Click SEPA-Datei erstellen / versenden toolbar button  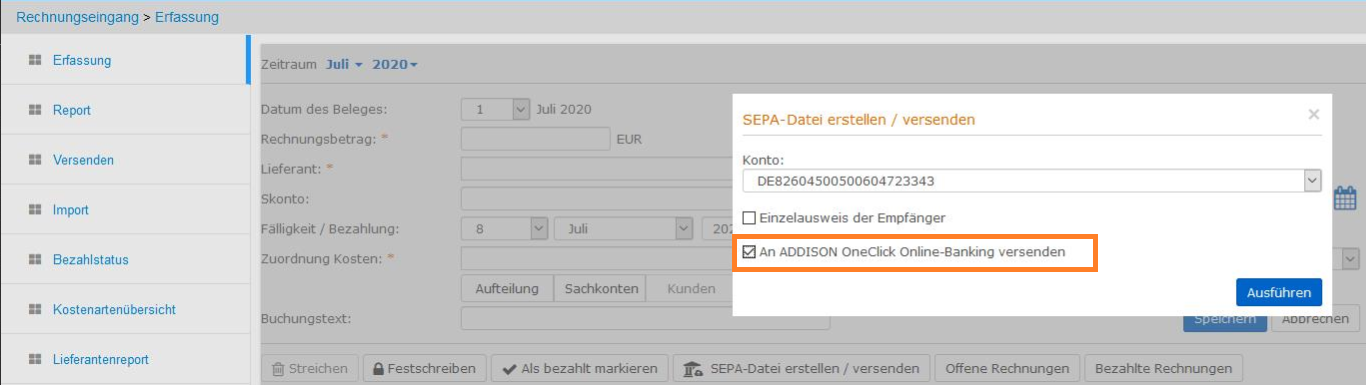(802, 368)
